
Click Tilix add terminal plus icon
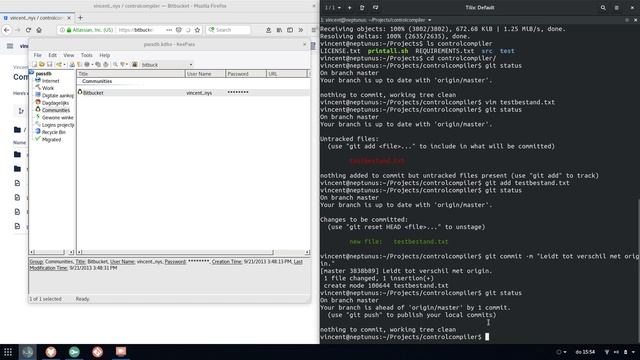tap(349, 7)
